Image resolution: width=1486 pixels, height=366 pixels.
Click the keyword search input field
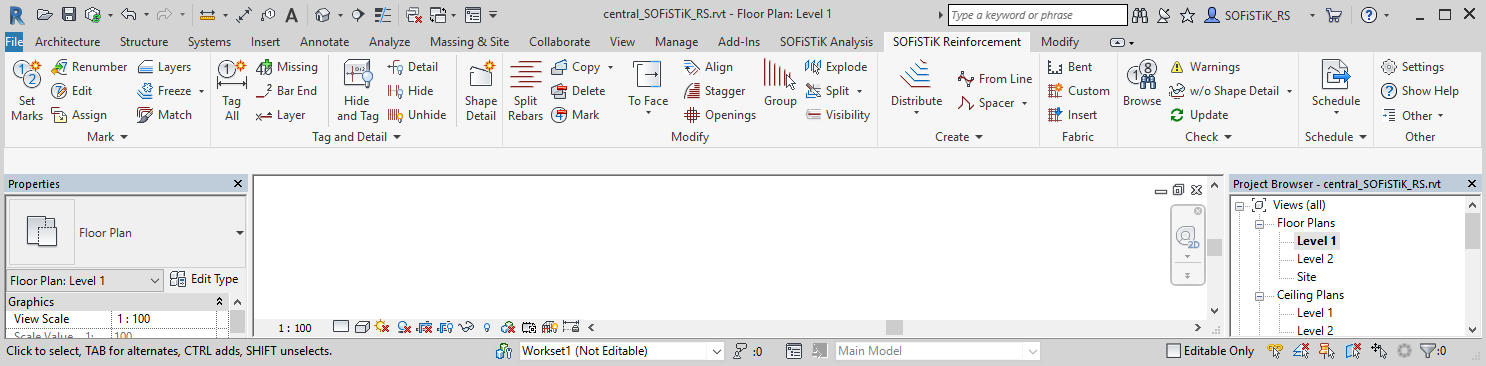[1037, 15]
